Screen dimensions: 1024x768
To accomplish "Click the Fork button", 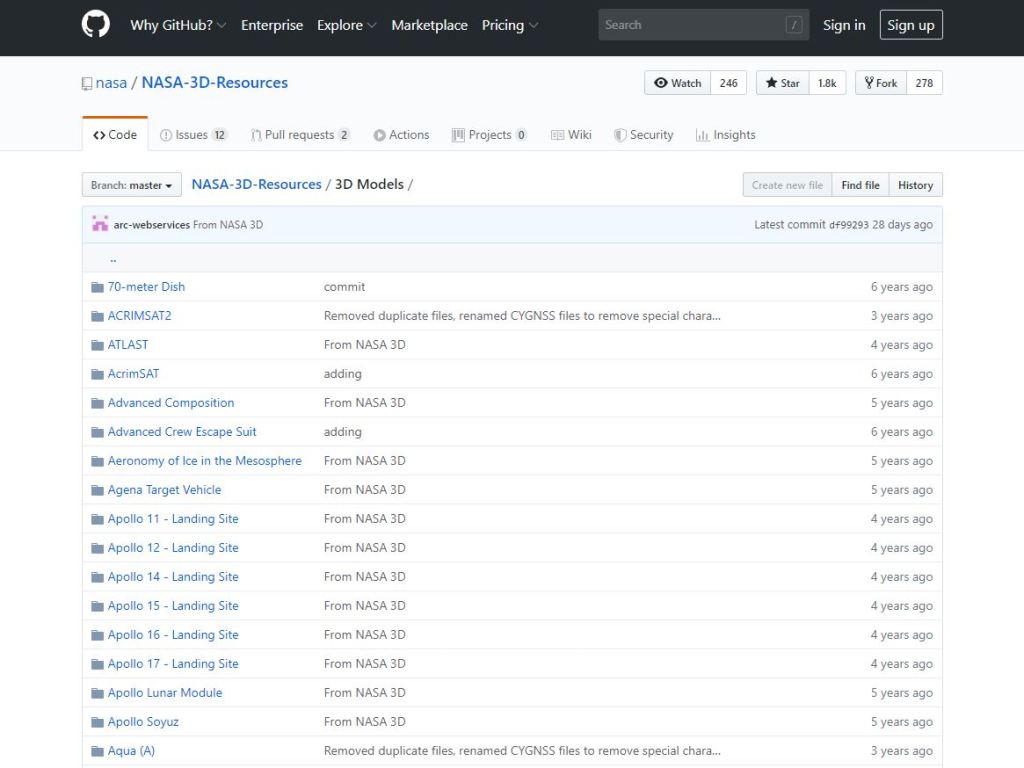I will tap(881, 83).
